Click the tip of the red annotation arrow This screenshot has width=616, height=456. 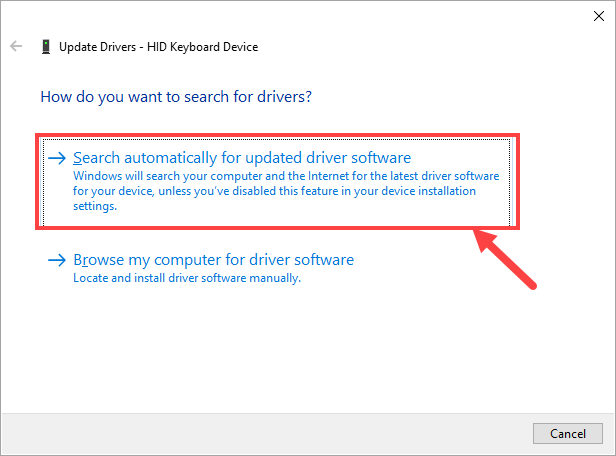[x=478, y=237]
